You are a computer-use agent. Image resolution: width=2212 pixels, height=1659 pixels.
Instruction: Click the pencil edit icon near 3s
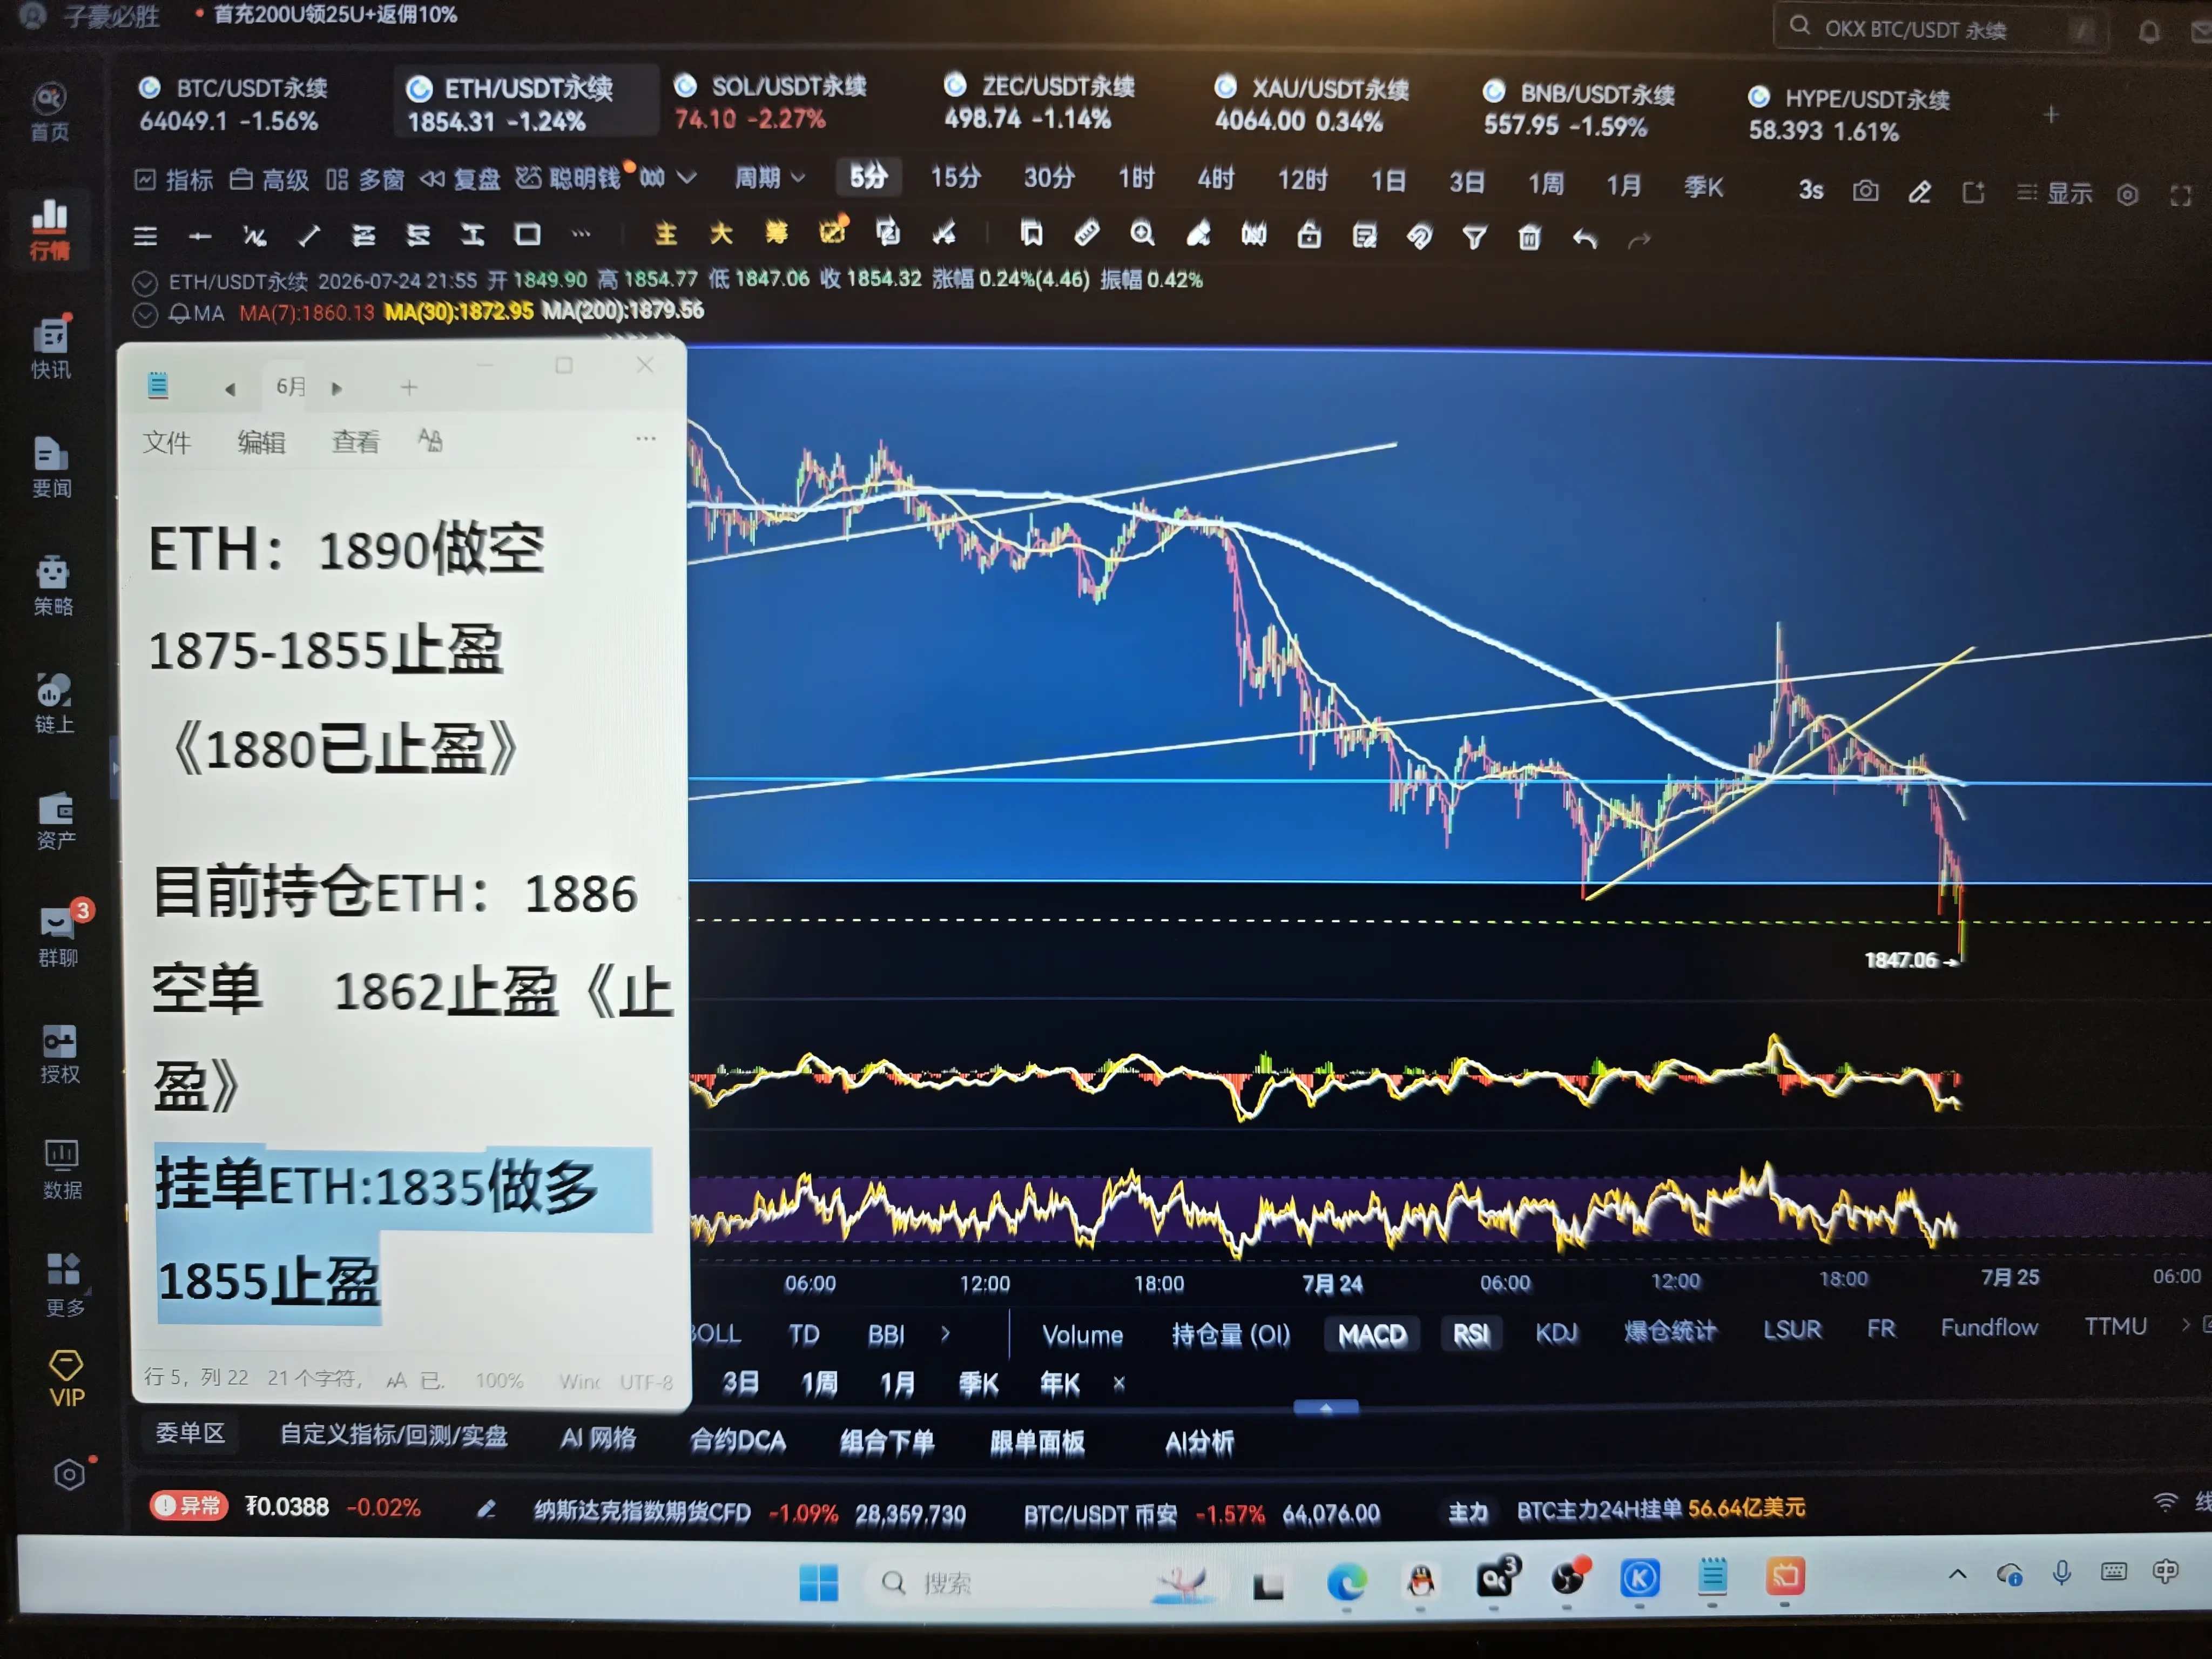tap(1920, 191)
